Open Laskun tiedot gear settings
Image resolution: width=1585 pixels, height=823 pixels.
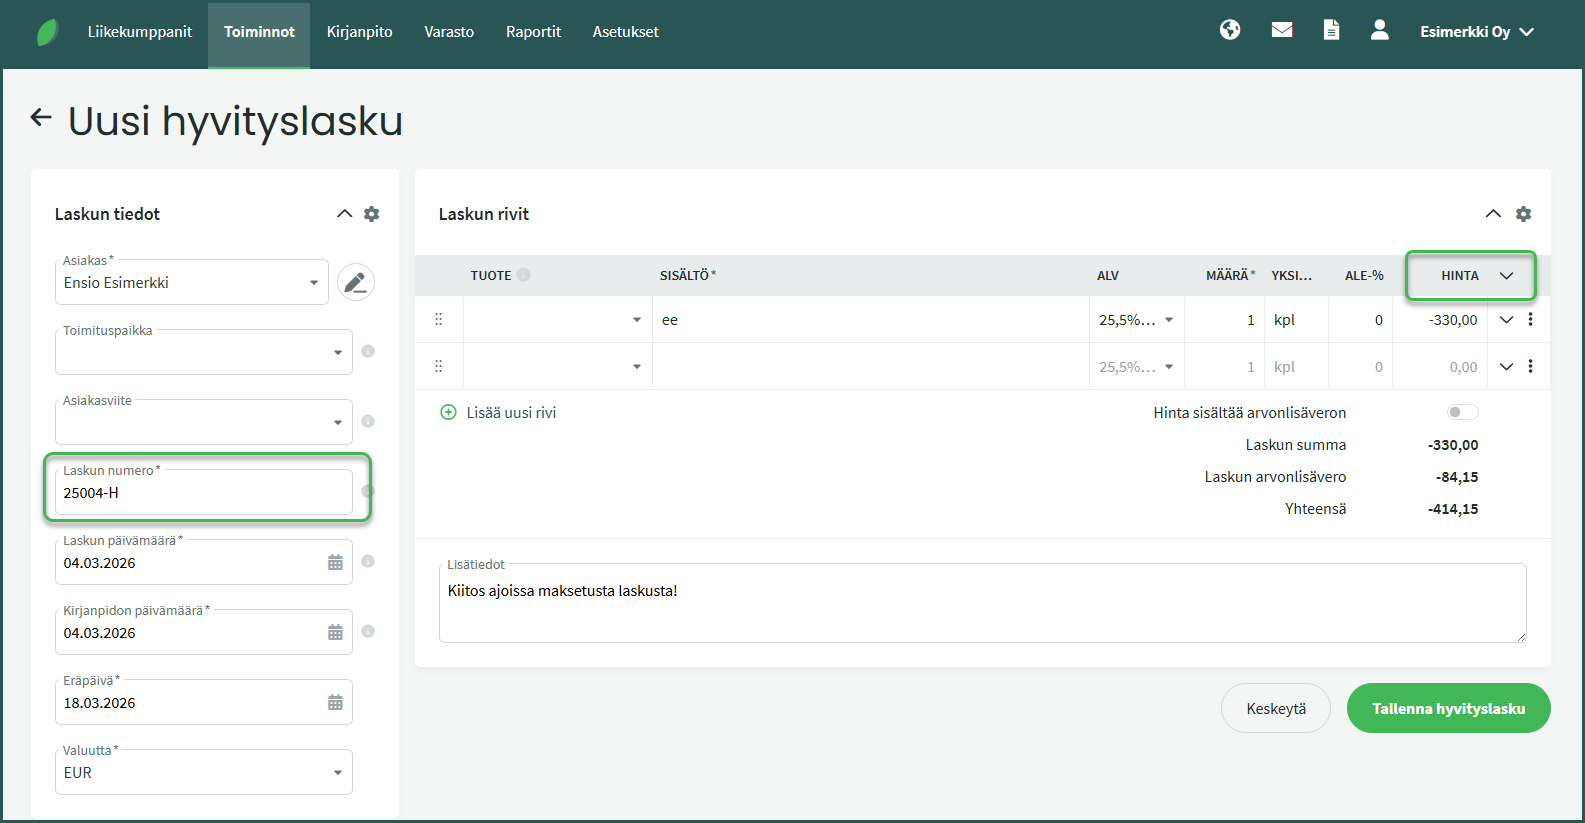[372, 214]
